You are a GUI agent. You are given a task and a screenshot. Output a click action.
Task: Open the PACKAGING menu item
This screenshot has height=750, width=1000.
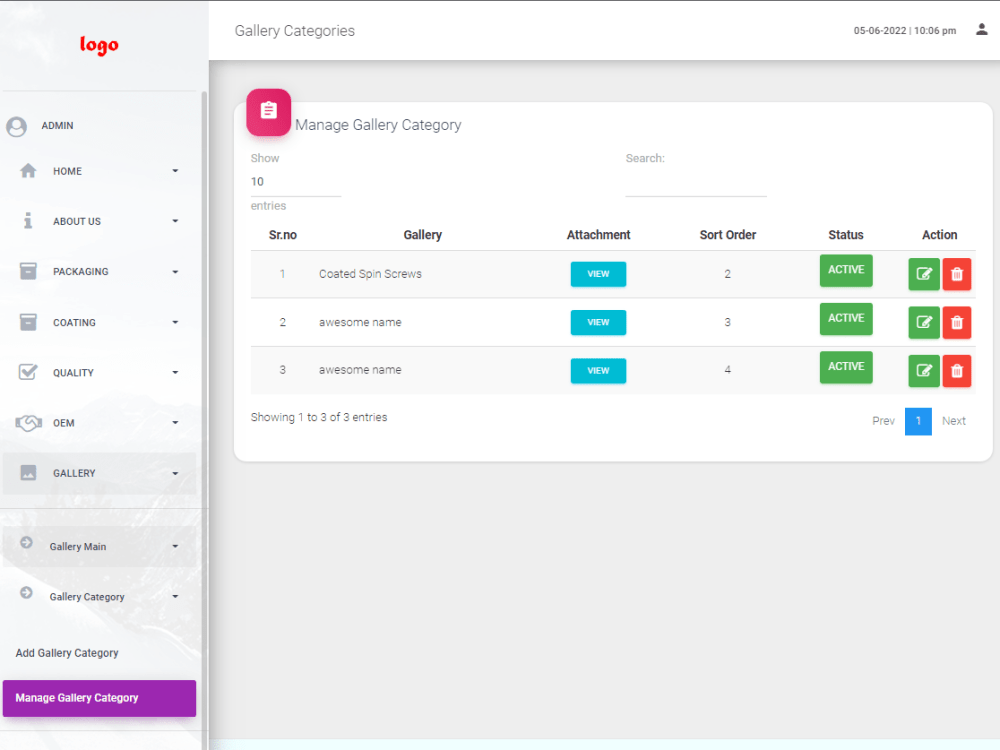99,272
